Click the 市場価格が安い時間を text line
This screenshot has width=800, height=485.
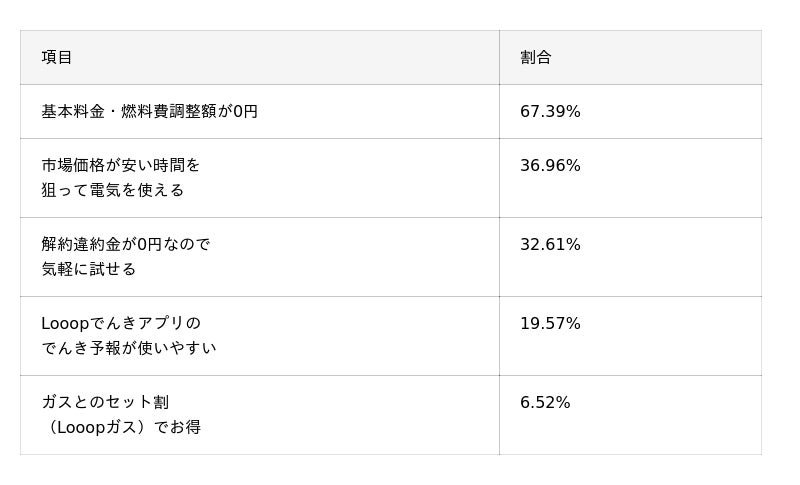pyautogui.click(x=120, y=165)
